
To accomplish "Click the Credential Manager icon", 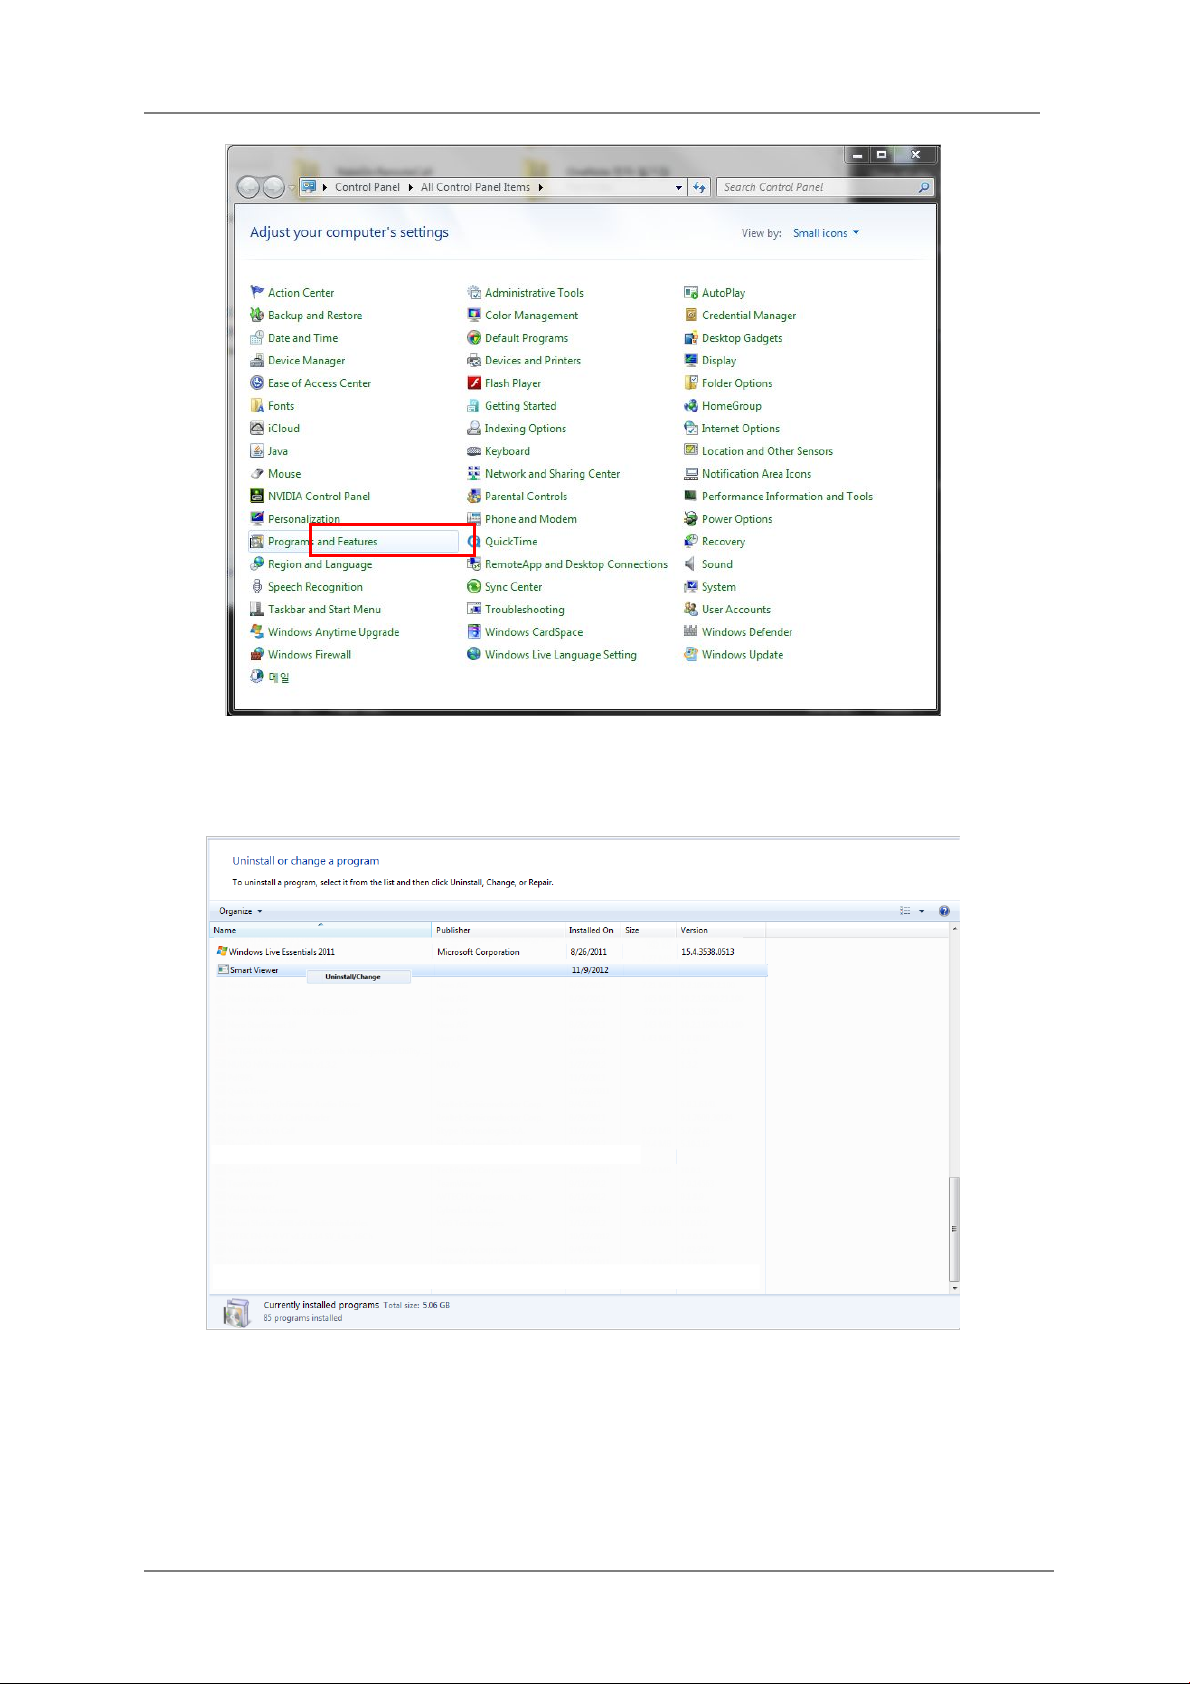I will tap(691, 315).
